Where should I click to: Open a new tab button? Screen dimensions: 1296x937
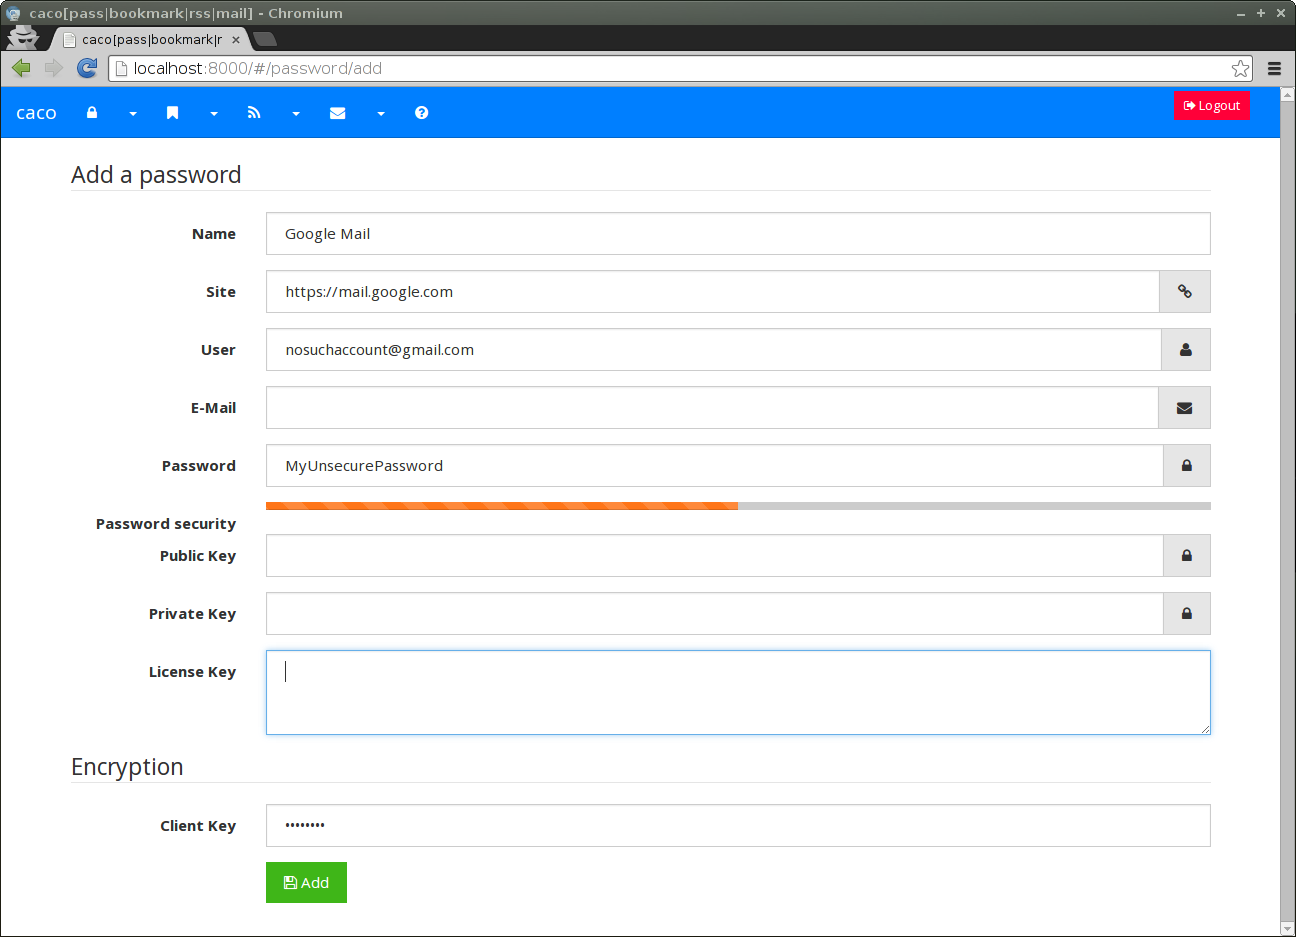pyautogui.click(x=265, y=39)
